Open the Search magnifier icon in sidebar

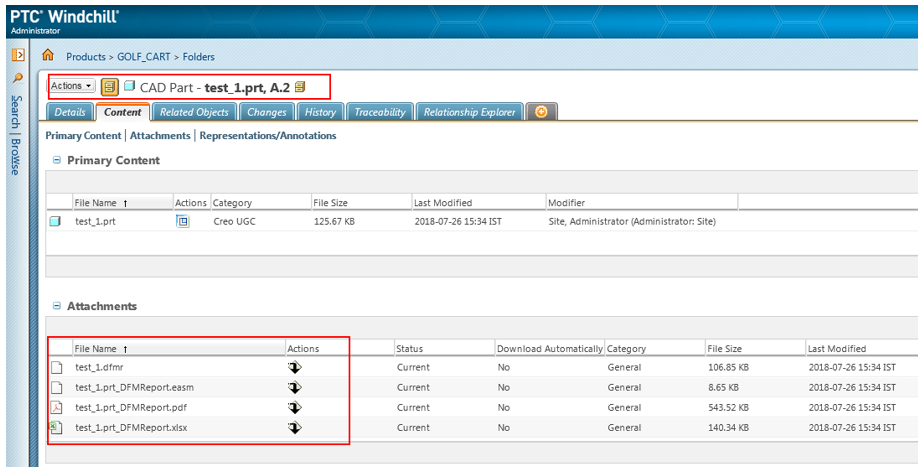18,78
